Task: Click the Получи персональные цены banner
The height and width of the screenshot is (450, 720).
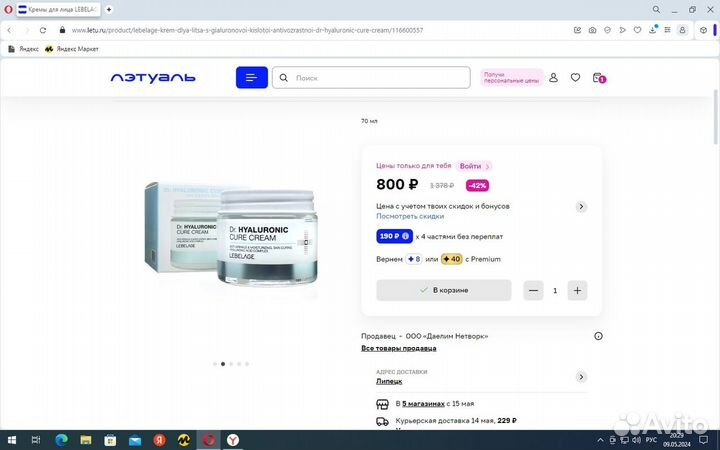Action: pos(512,78)
